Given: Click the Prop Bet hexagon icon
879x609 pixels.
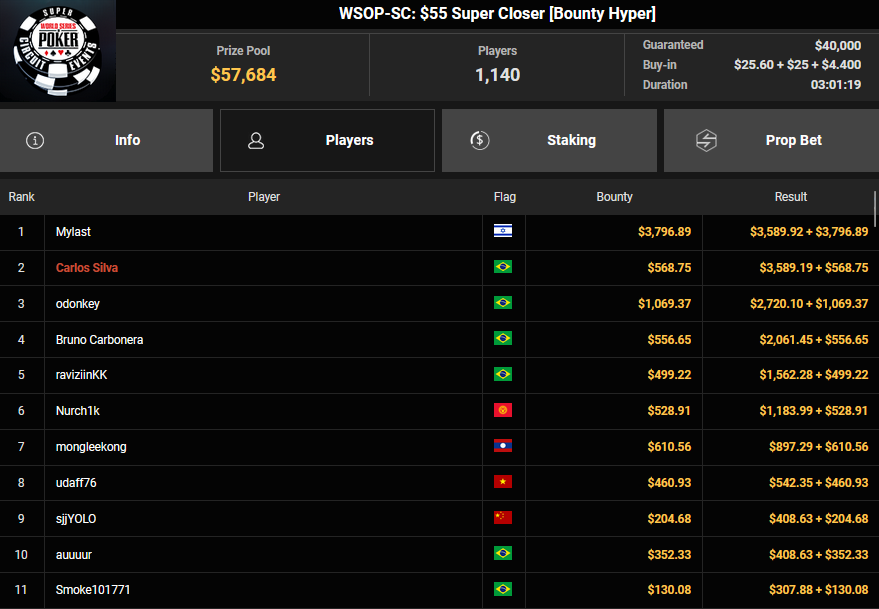Looking at the screenshot, I should pyautogui.click(x=706, y=140).
